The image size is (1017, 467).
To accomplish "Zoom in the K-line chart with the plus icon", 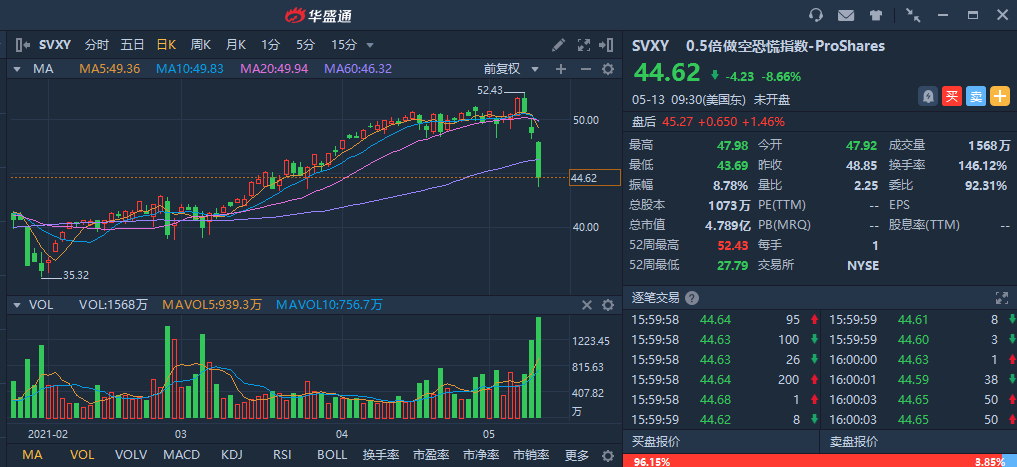I will (561, 69).
